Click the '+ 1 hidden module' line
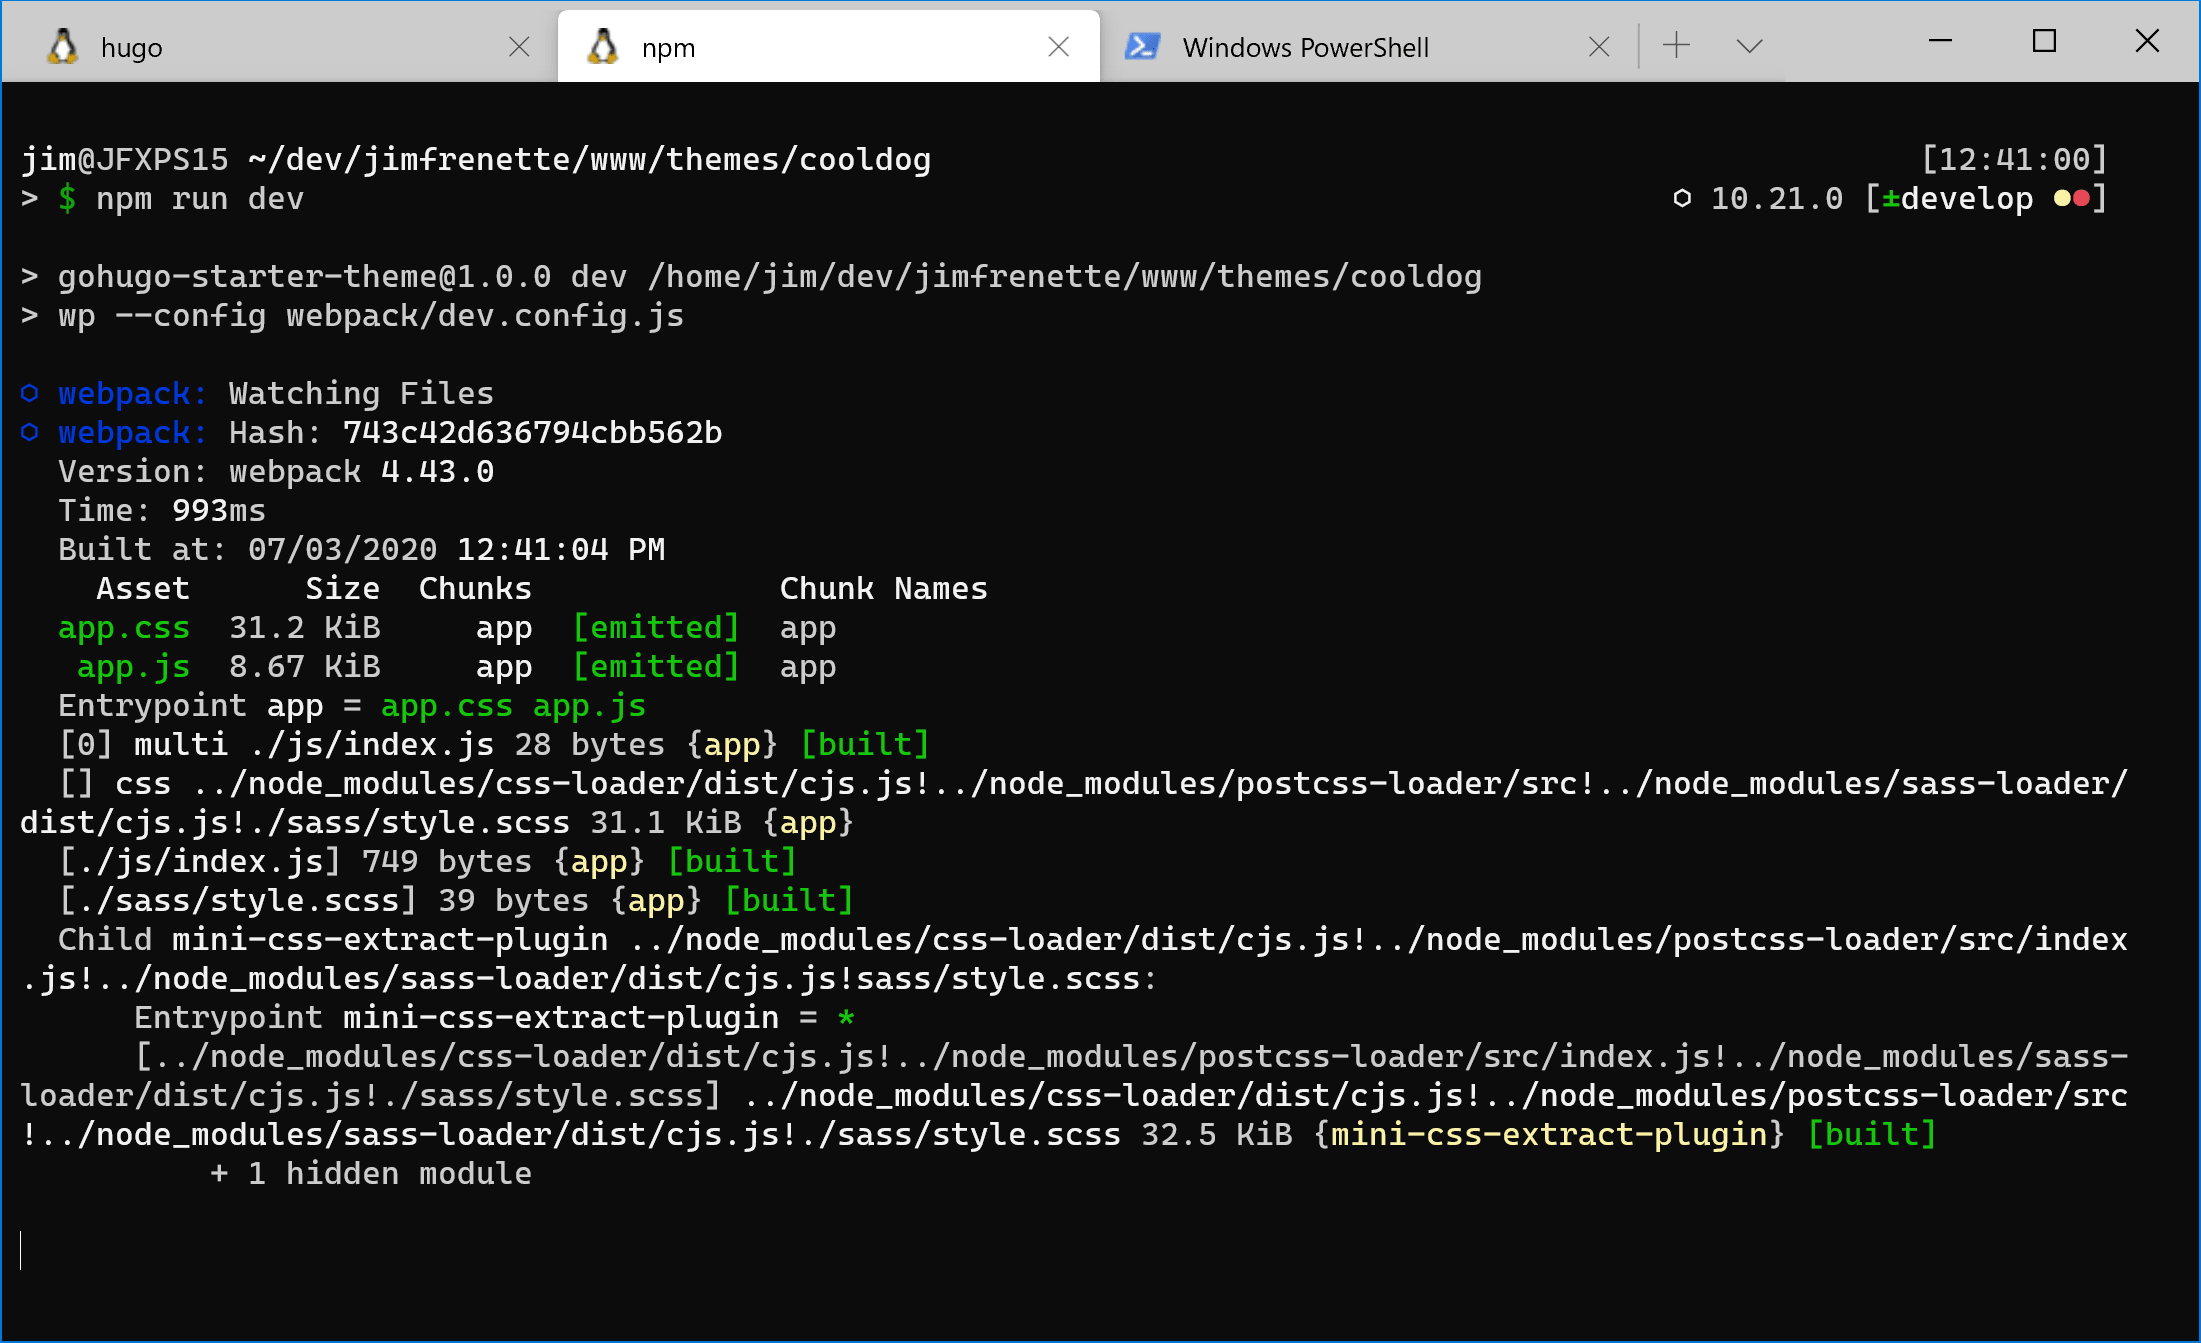This screenshot has width=2201, height=1343. [x=371, y=1174]
